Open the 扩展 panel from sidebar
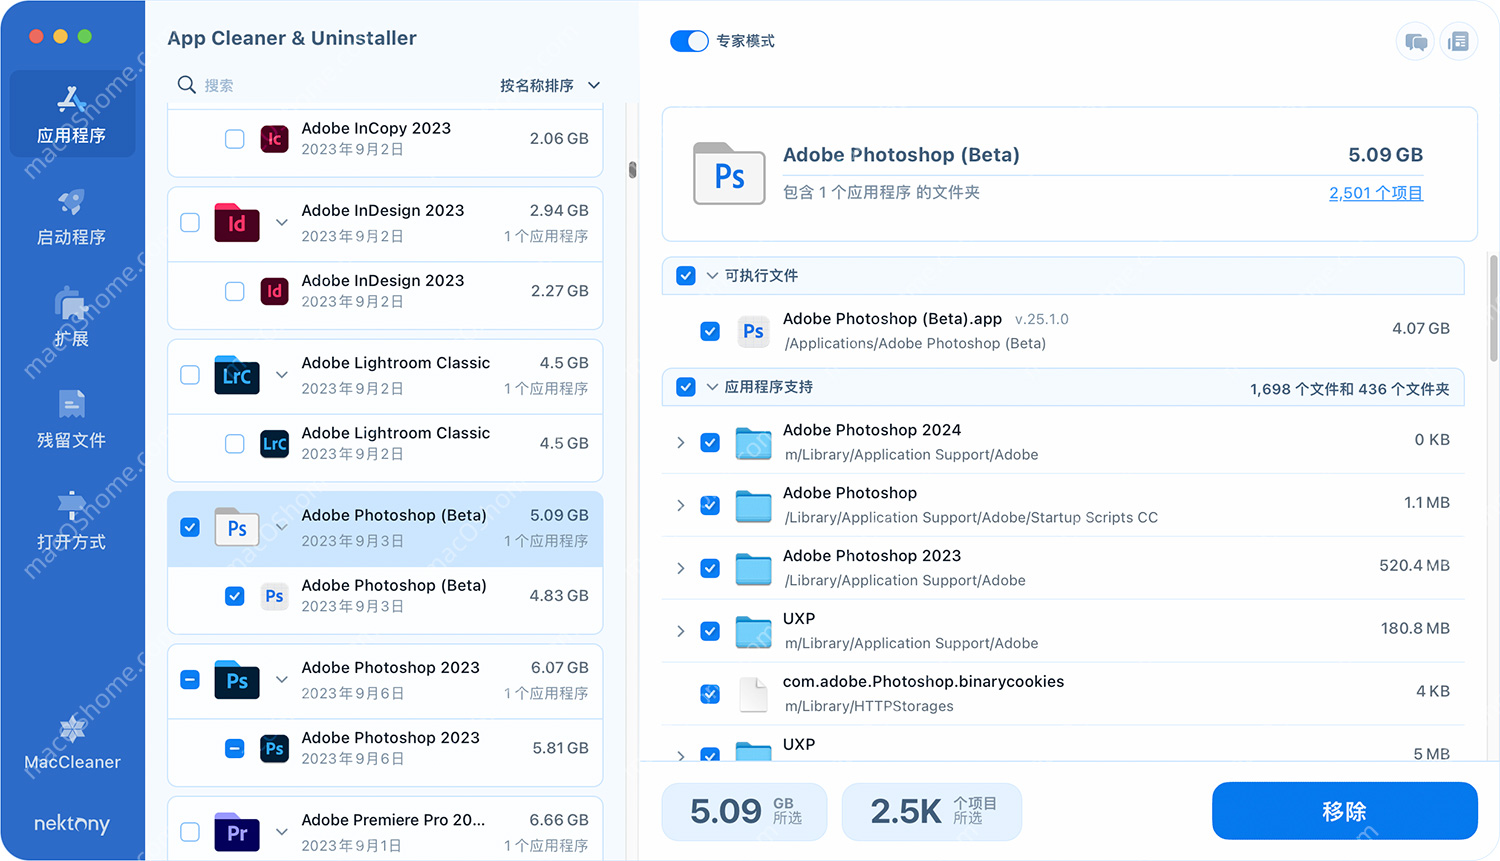Image resolution: width=1500 pixels, height=861 pixels. [71, 318]
